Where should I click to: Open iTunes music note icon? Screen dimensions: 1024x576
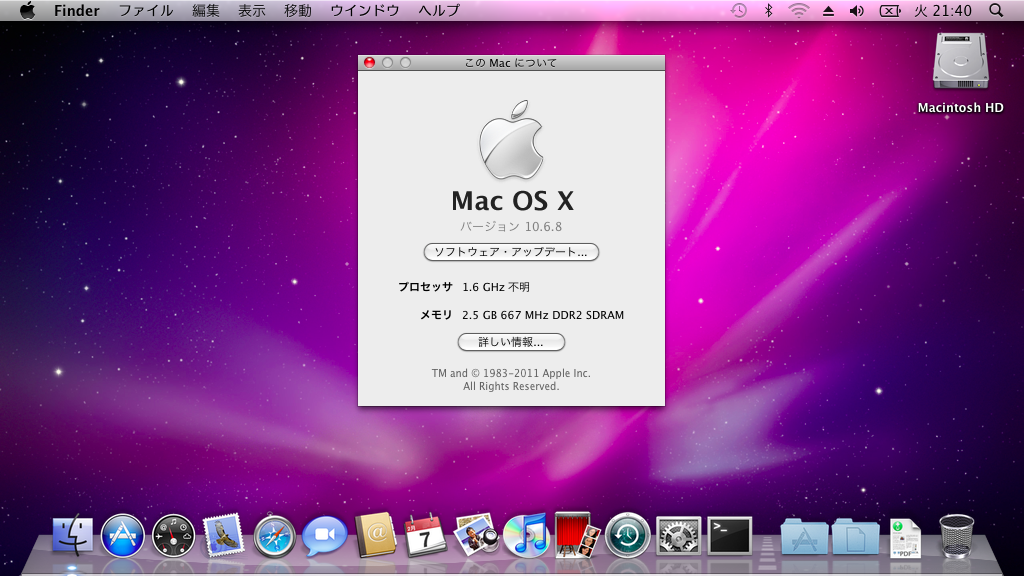tap(526, 536)
